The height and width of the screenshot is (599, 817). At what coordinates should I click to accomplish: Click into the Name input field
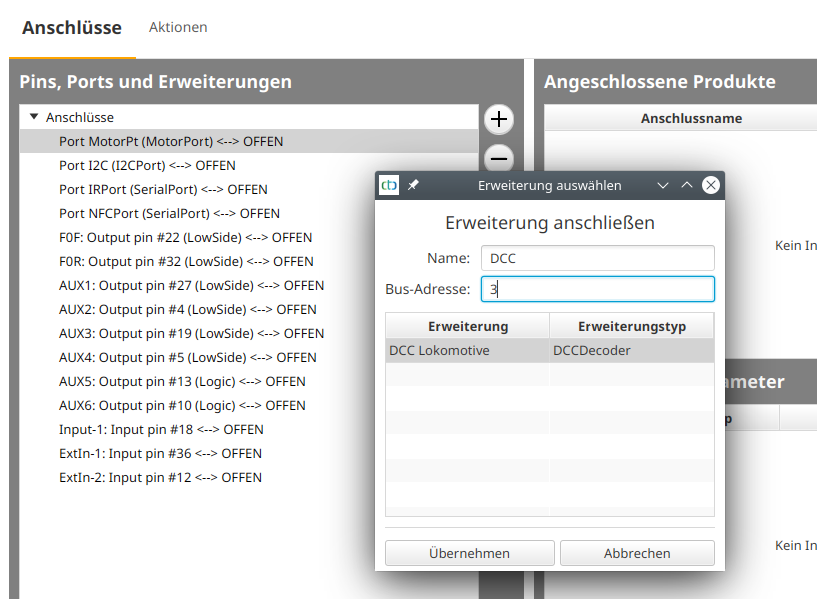point(597,258)
